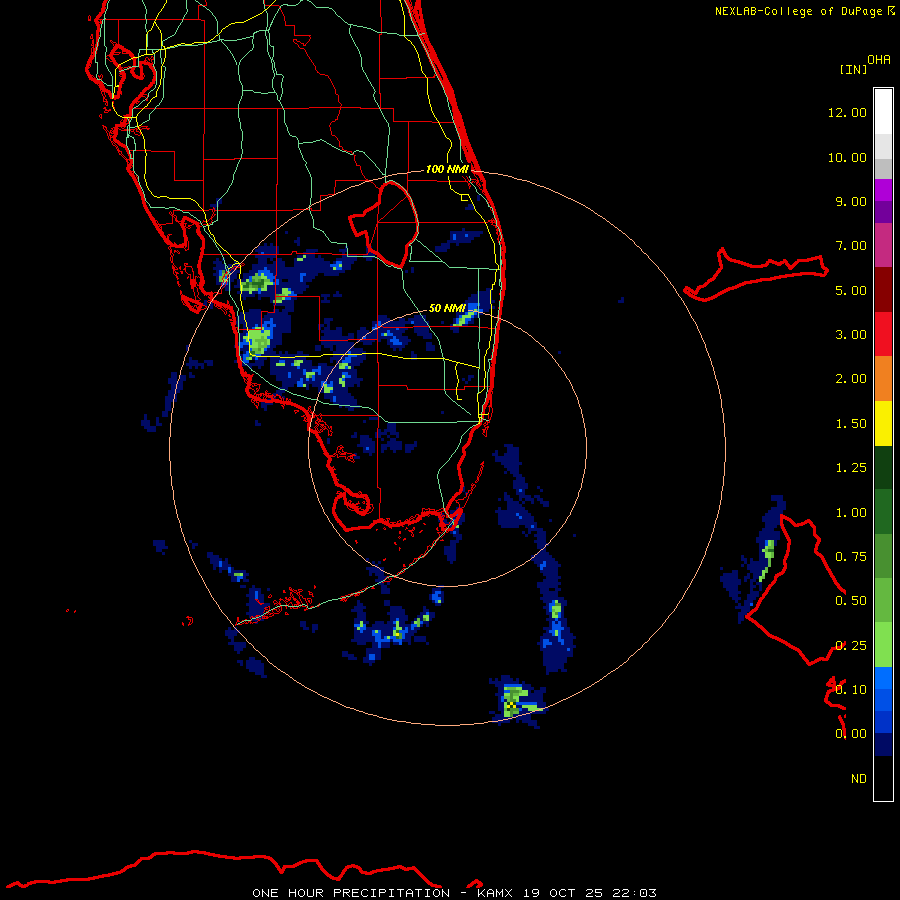The image size is (900, 900).
Task: Click the 7.00 legend value
Action: click(851, 246)
